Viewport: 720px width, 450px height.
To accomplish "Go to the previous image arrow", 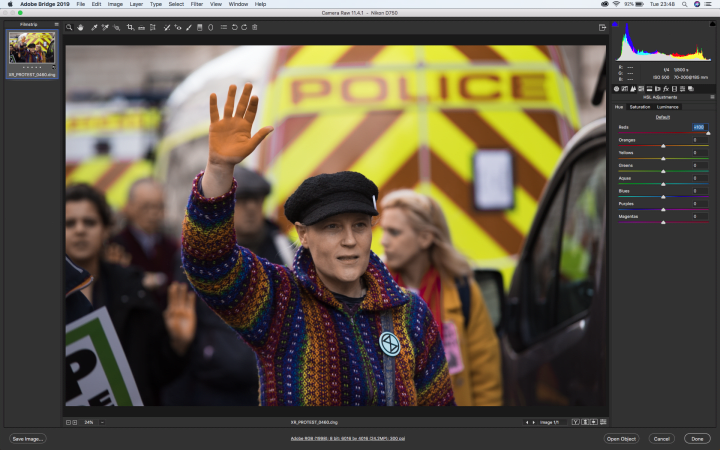I will pyautogui.click(x=527, y=422).
